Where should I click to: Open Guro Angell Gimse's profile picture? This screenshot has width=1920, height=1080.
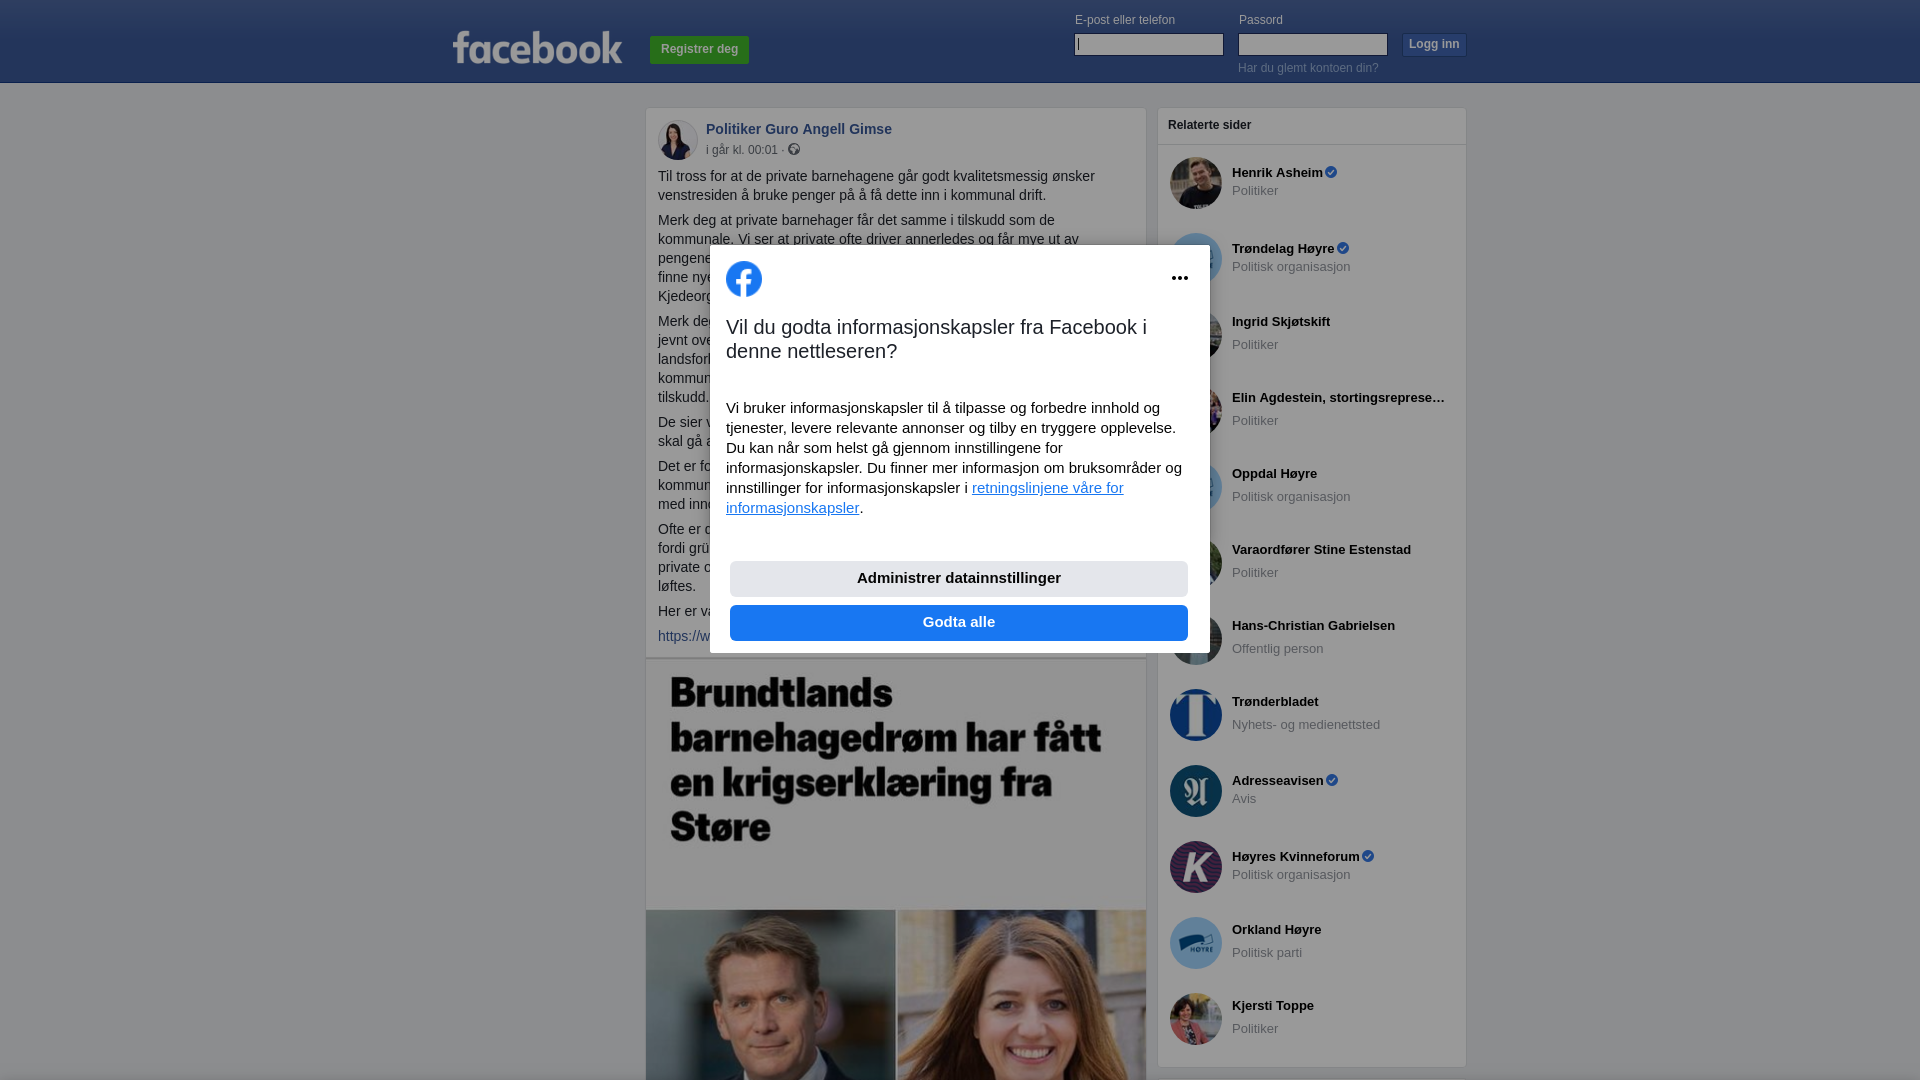(x=677, y=140)
